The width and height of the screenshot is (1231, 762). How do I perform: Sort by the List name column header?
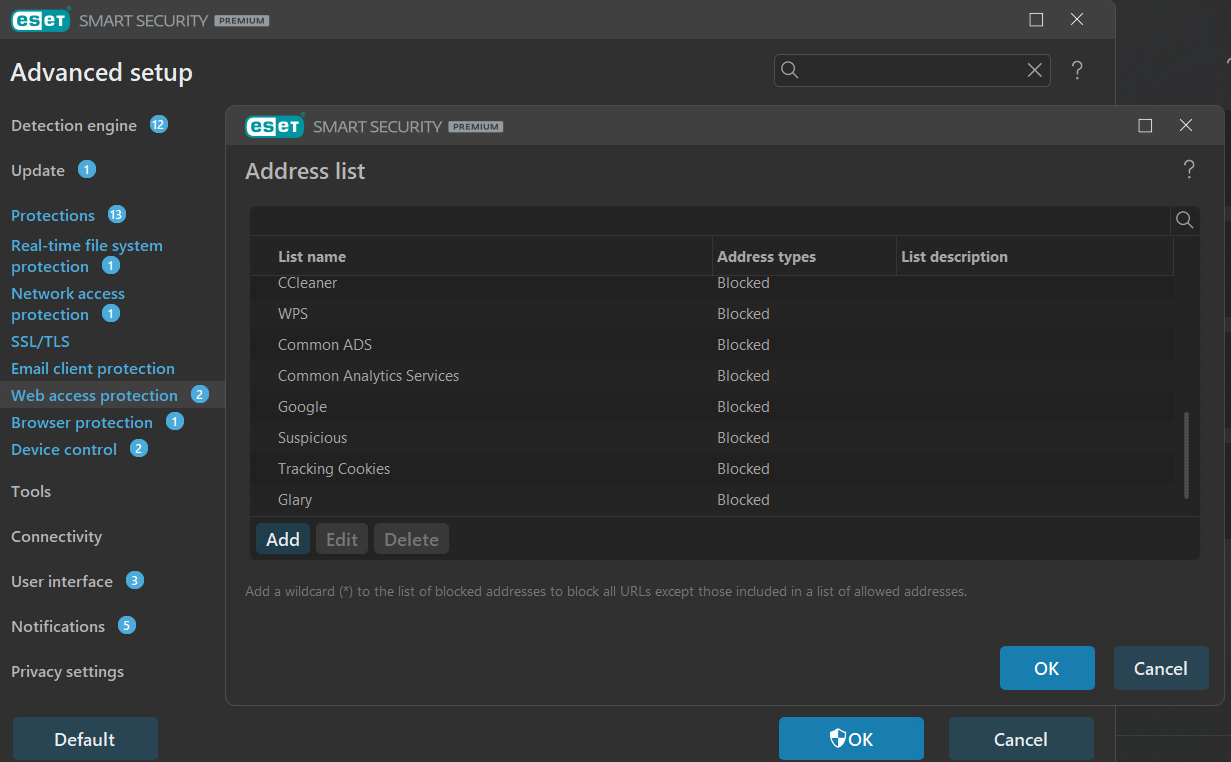point(312,257)
